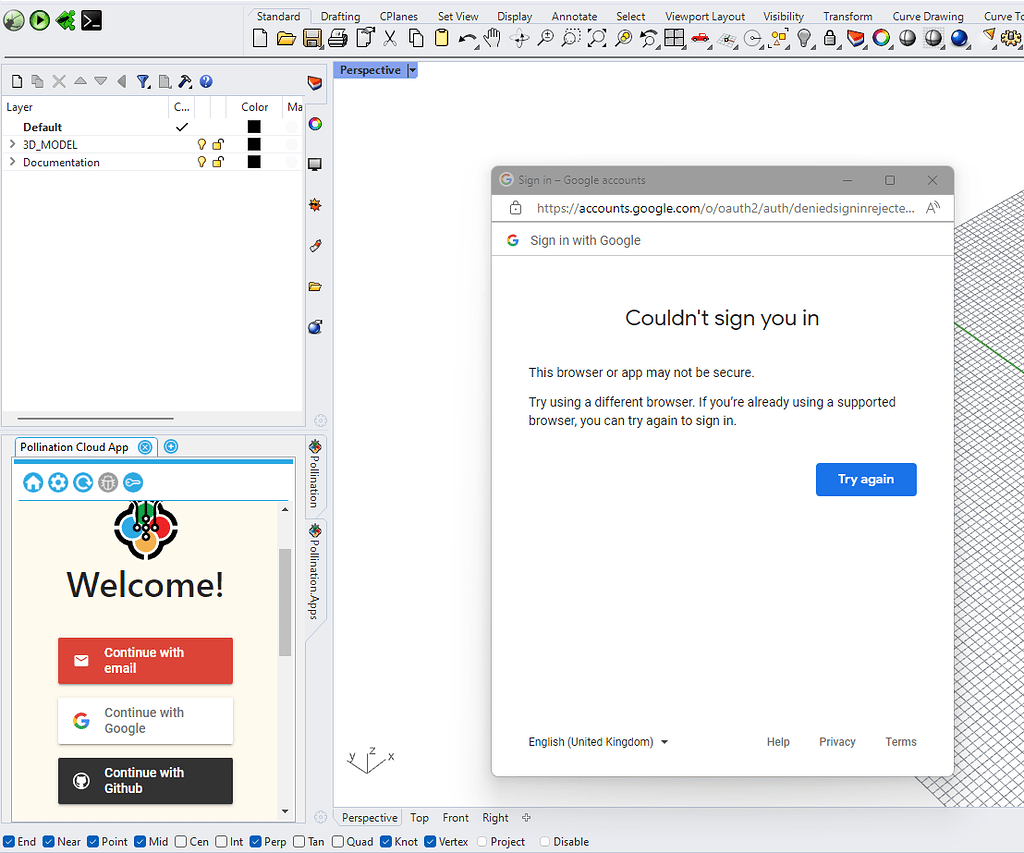Change color swatch of the Default layer

click(x=254, y=127)
